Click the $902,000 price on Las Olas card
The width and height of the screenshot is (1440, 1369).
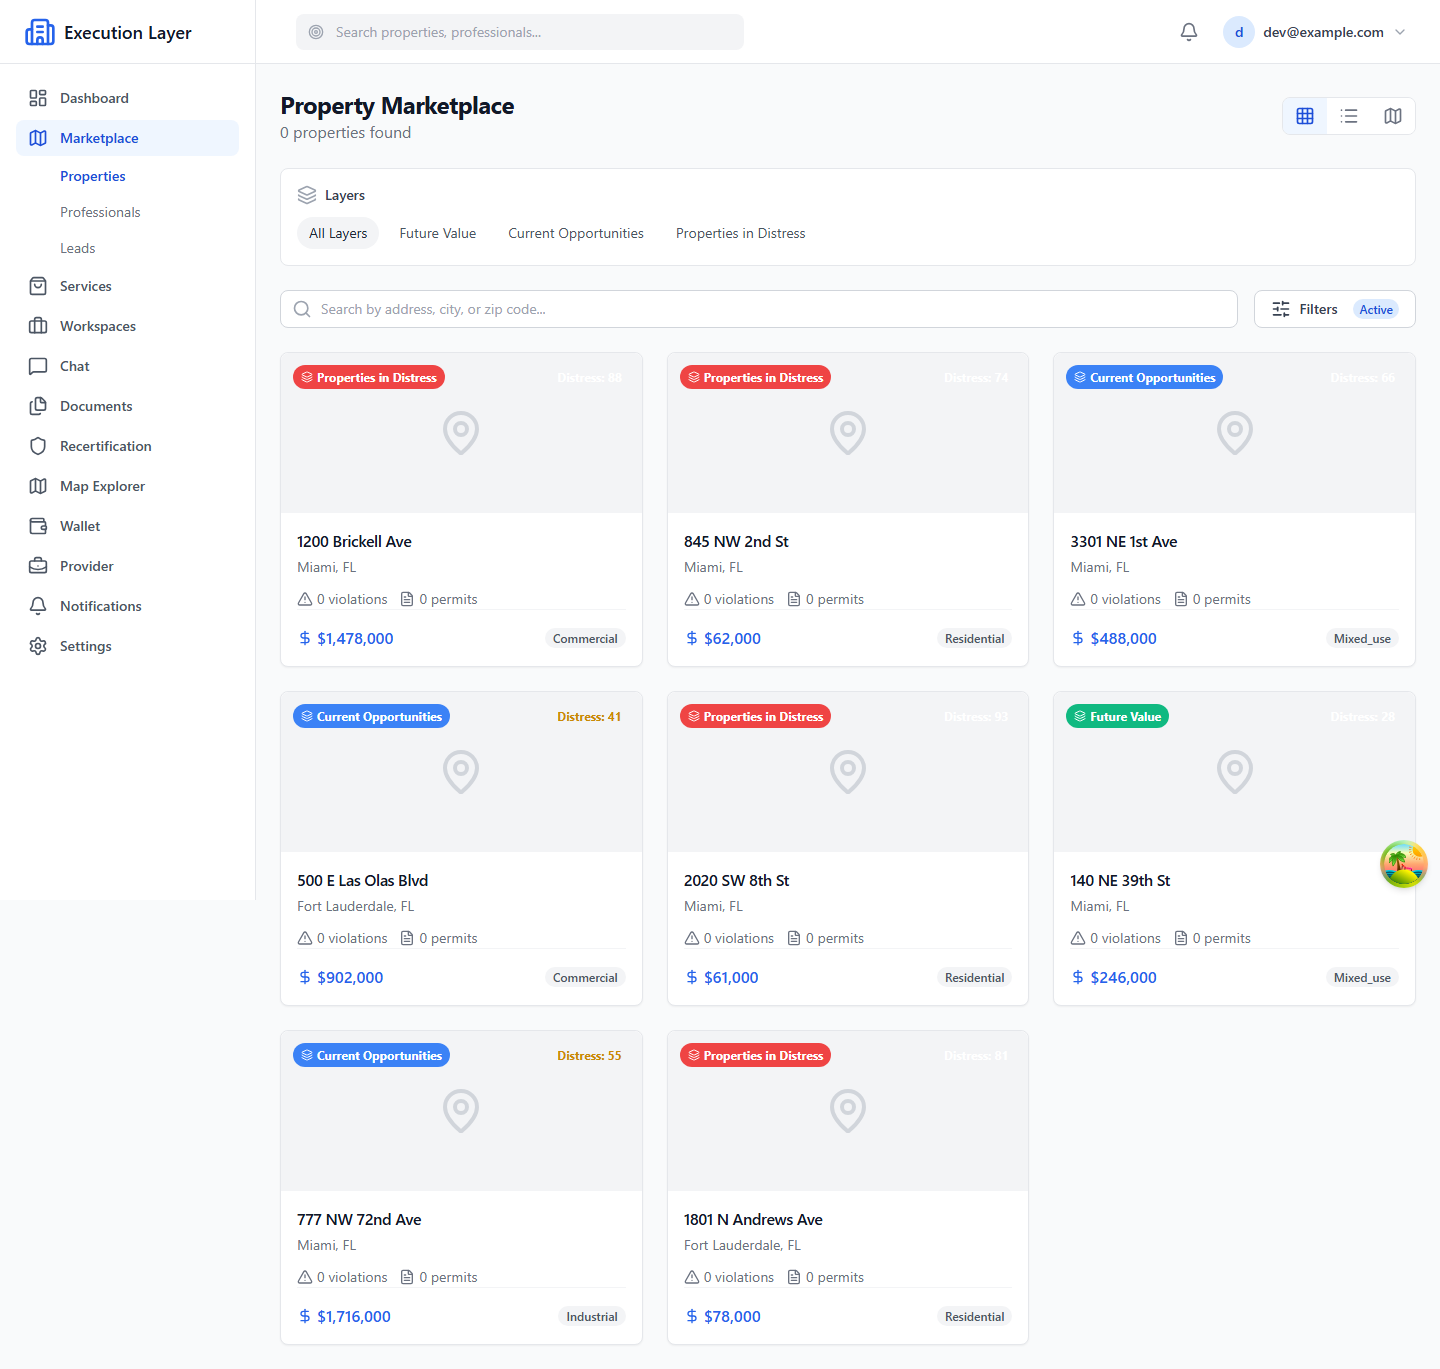(350, 977)
